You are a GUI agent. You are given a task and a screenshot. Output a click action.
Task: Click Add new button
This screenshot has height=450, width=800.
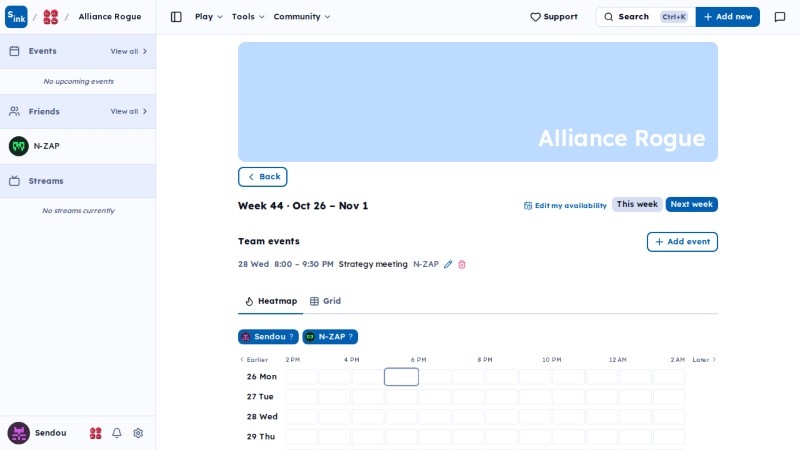coord(728,17)
